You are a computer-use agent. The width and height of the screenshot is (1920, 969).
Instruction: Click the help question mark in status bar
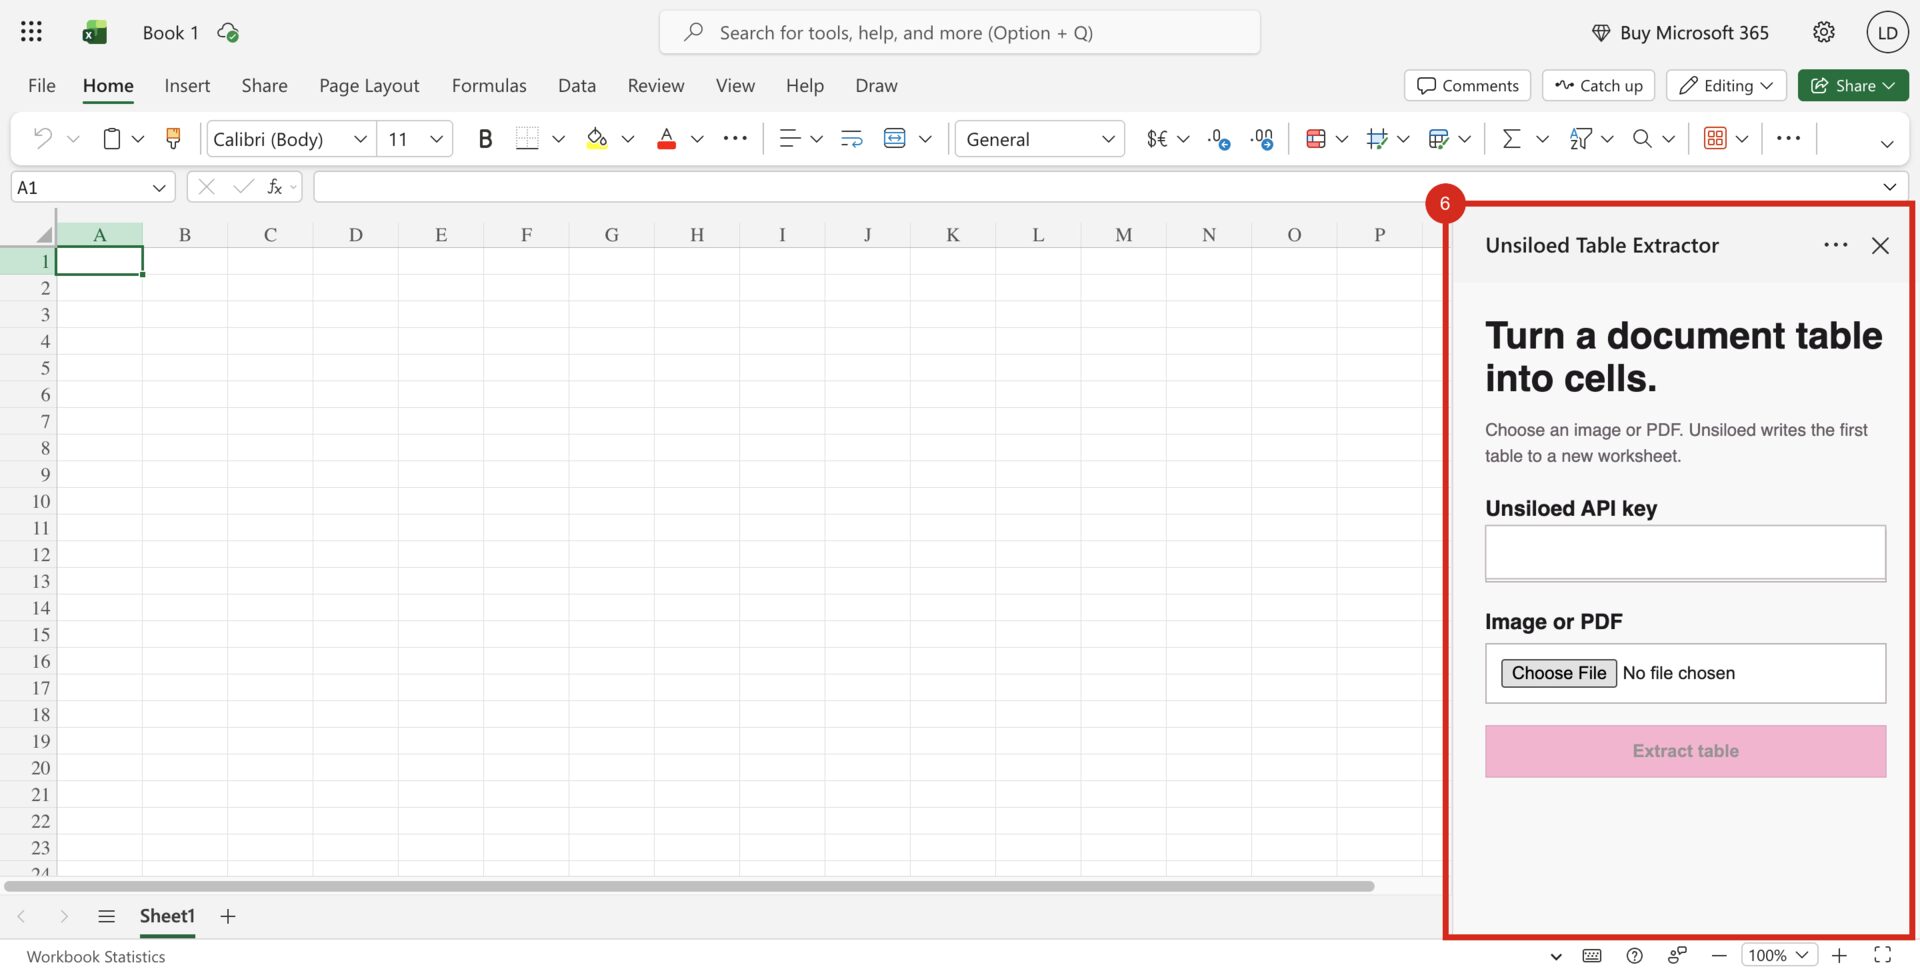pyautogui.click(x=1634, y=956)
